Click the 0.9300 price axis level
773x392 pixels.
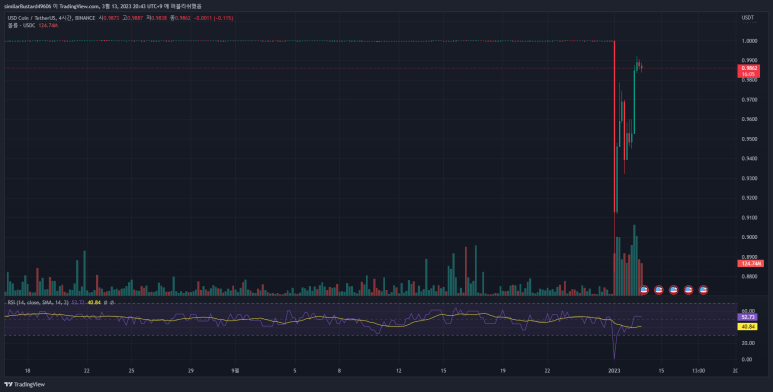tap(749, 178)
